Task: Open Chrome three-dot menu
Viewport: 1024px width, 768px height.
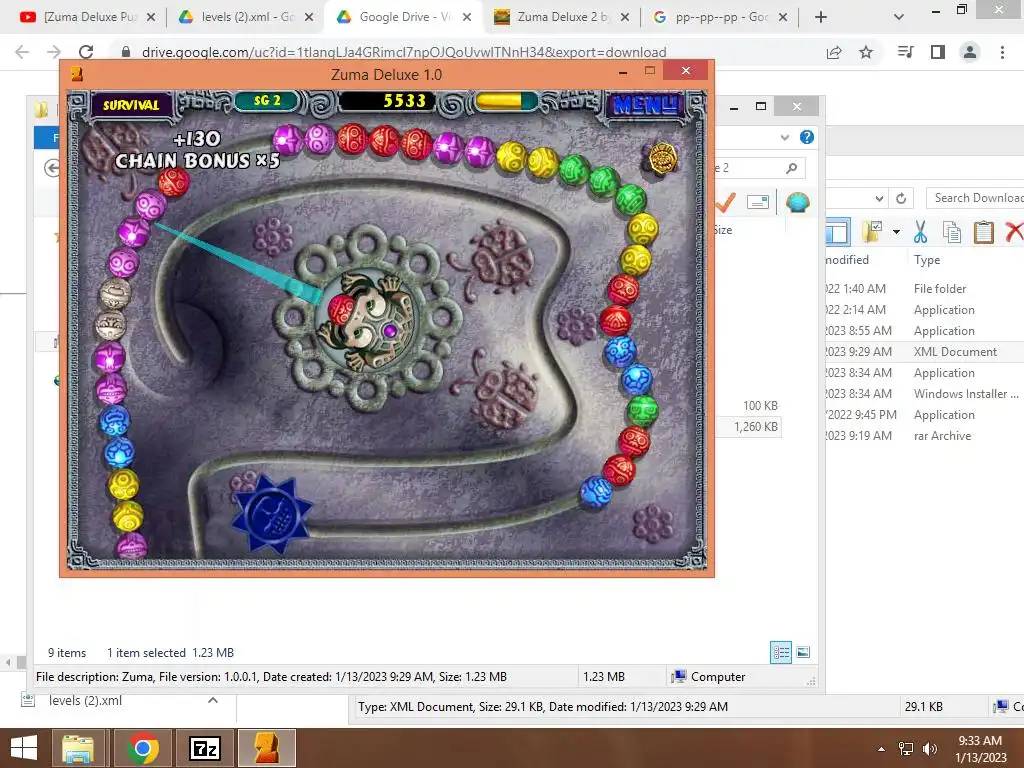Action: point(1002,52)
